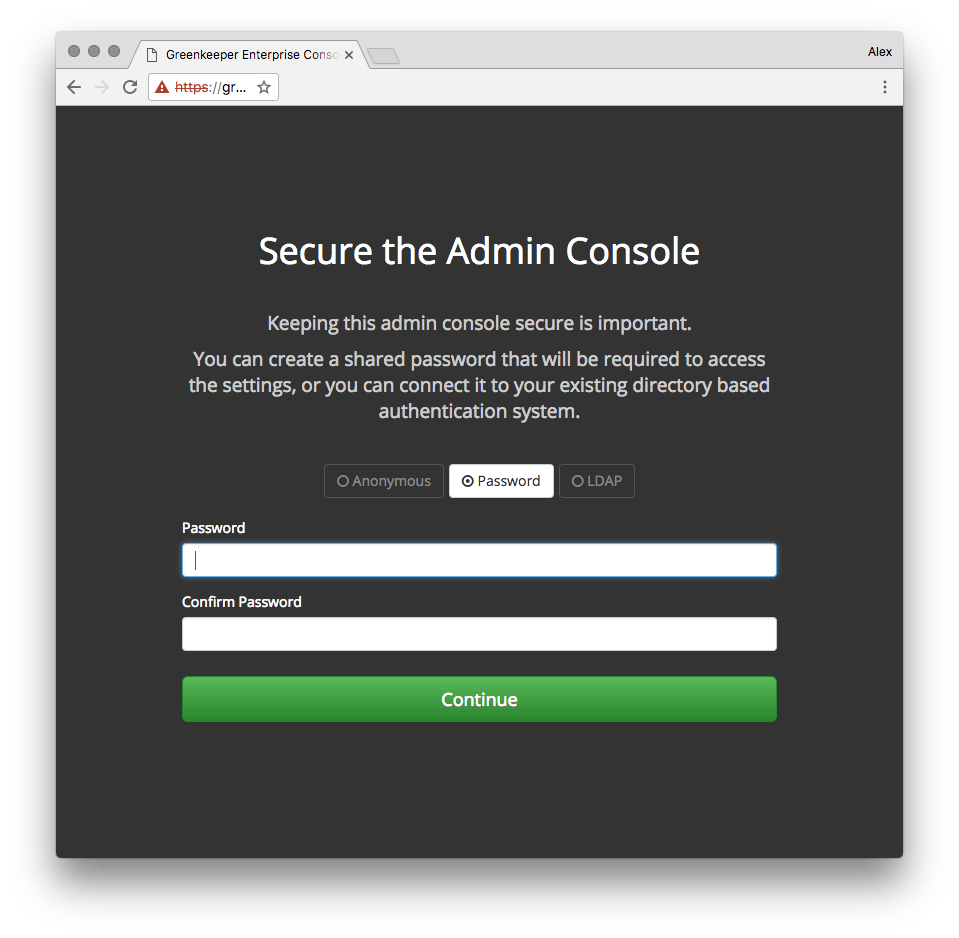Click the address bar URL text
The width and height of the screenshot is (959, 938).
tap(211, 87)
